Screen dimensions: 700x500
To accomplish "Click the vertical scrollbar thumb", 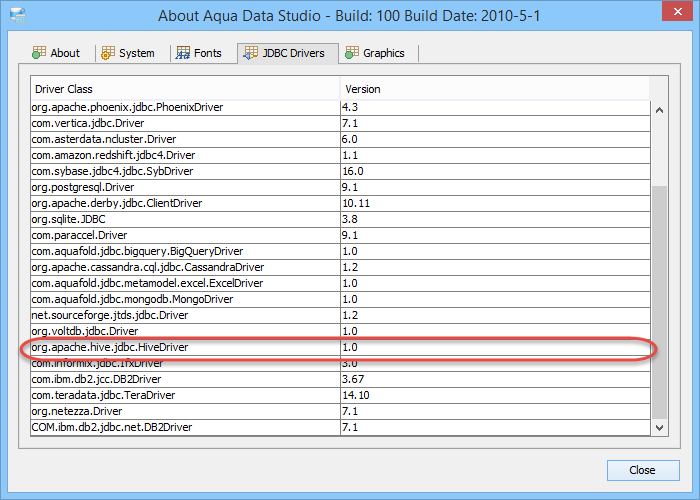I will point(659,303).
